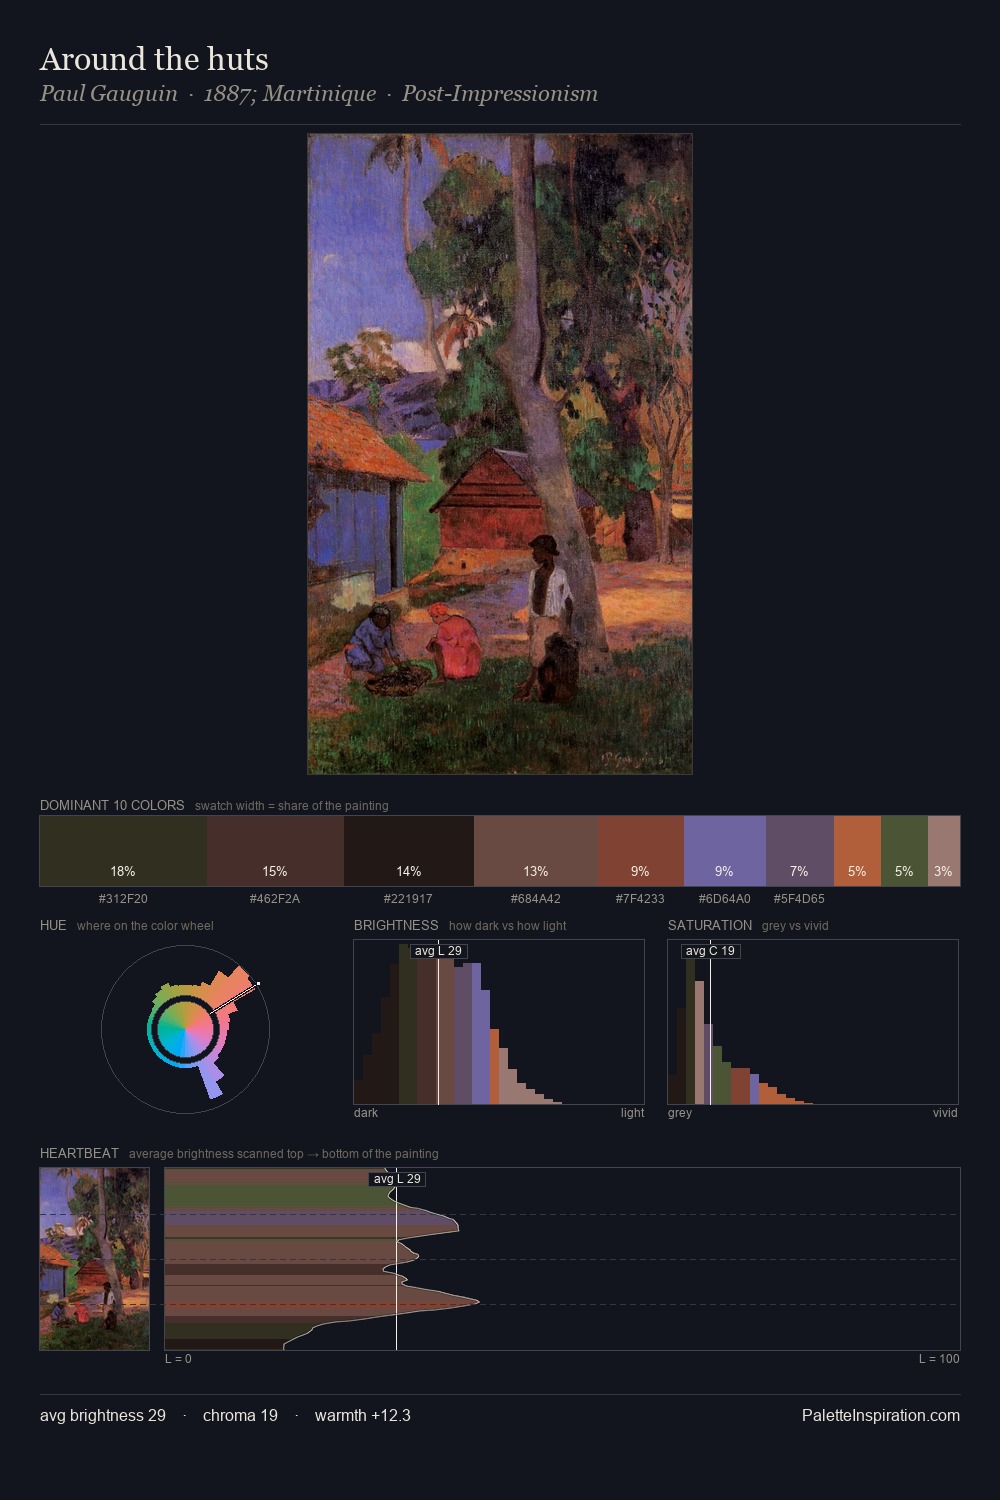This screenshot has height=1500, width=1000.
Task: Select the 9% violet-blue swatch
Action: tap(725, 851)
